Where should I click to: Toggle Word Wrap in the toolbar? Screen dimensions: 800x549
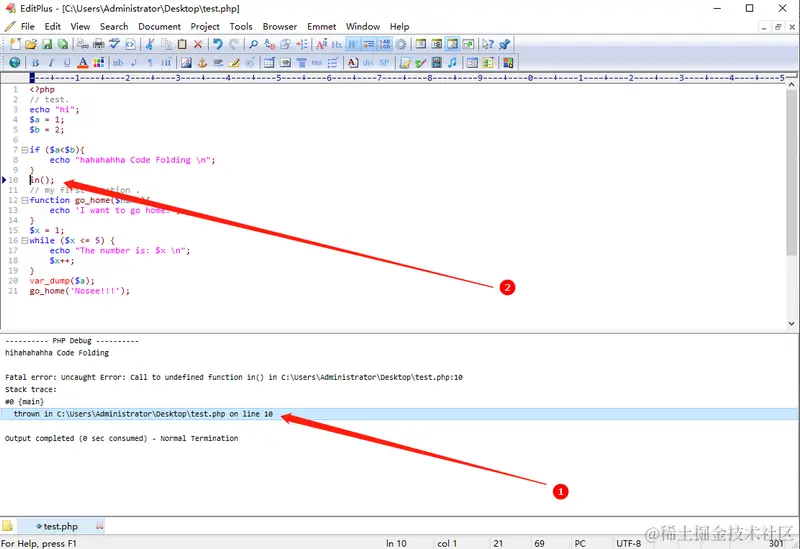click(x=353, y=44)
